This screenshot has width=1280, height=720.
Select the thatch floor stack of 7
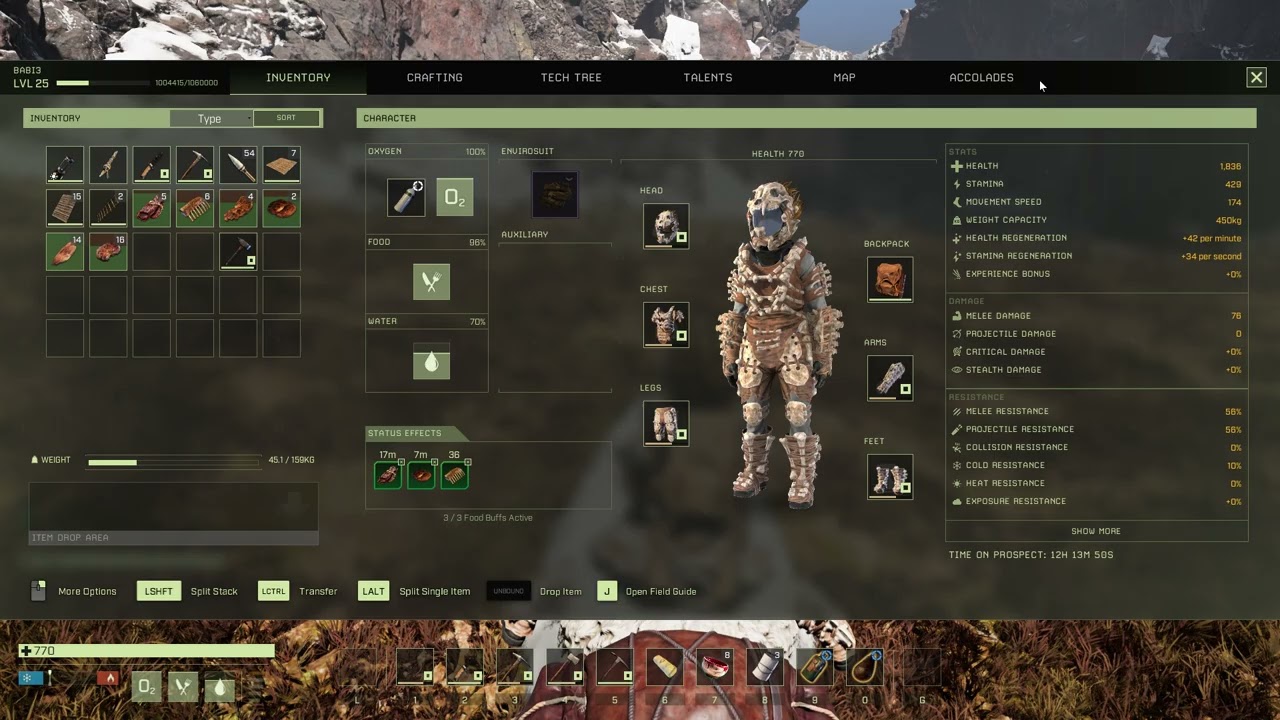281,165
